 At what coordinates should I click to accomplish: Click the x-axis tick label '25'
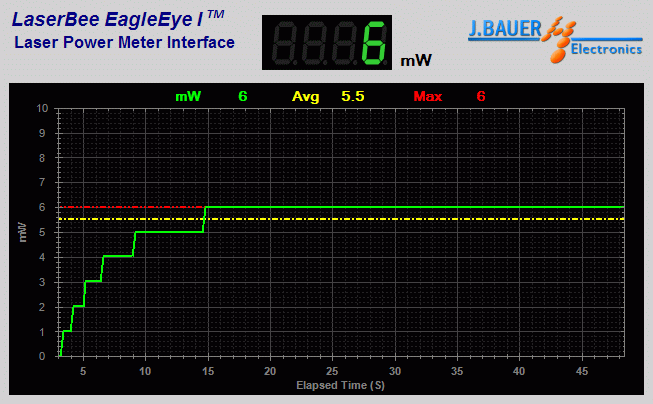(x=332, y=371)
